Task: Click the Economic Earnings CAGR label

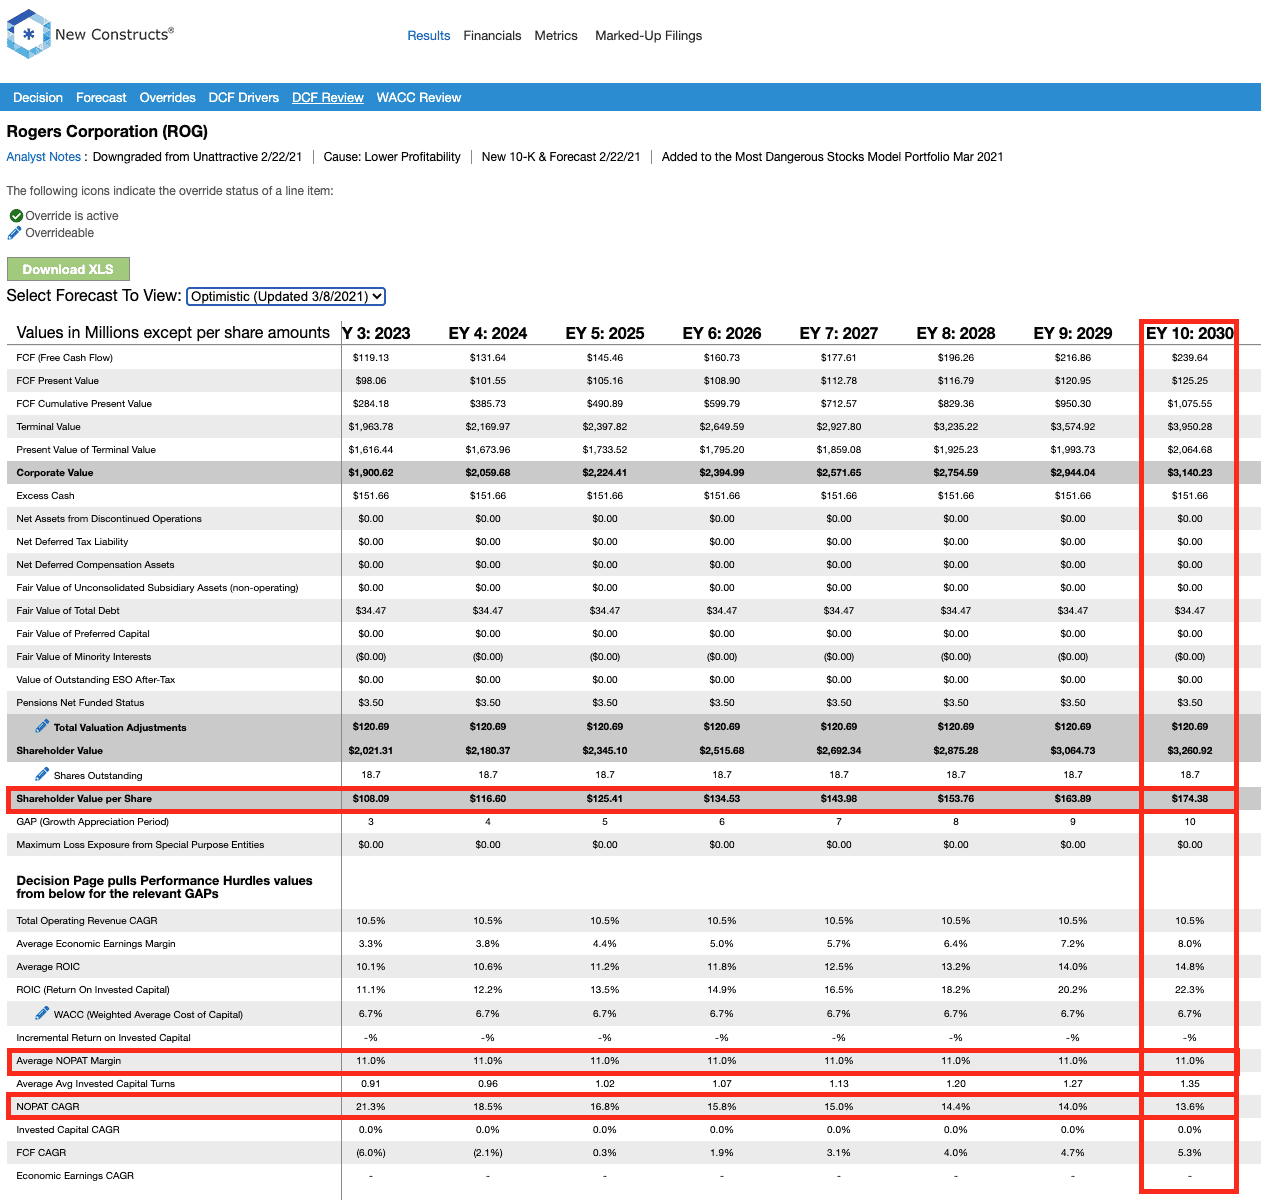Action: [75, 1176]
